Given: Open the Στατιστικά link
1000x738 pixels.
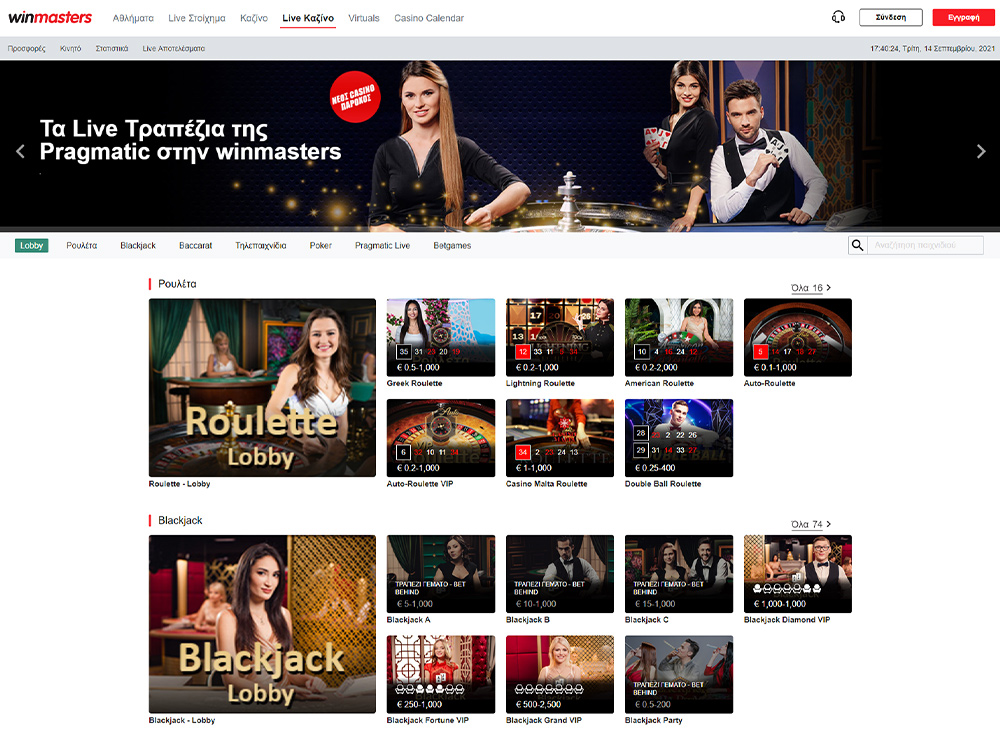Looking at the screenshot, I should click(x=112, y=48).
